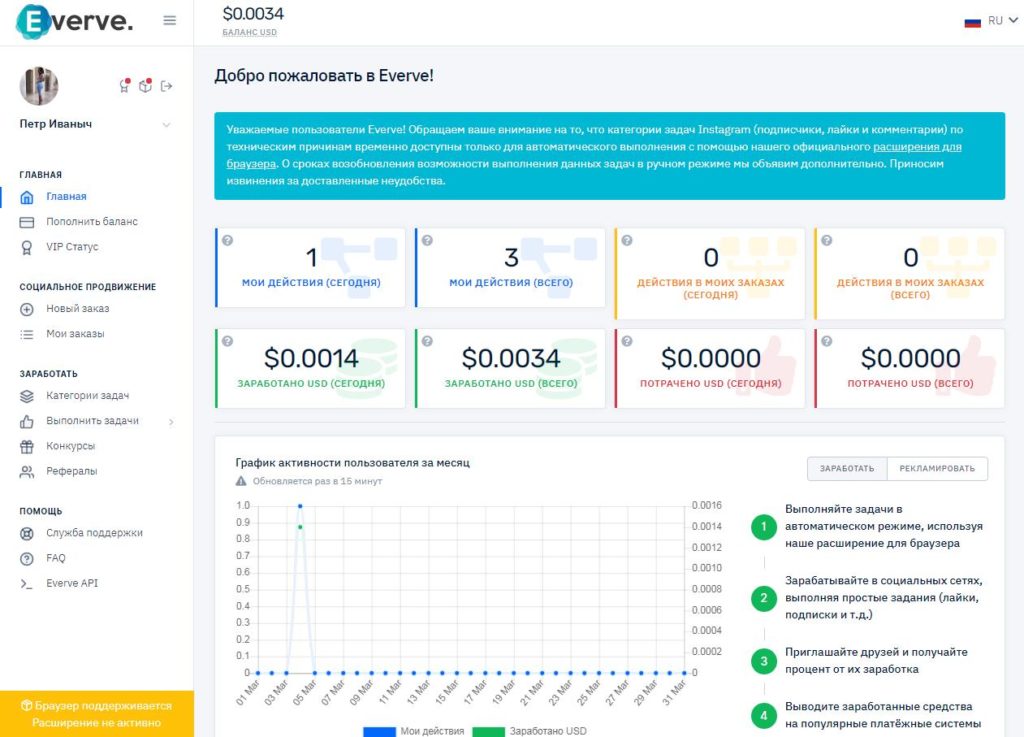Viewport: 1024px width, 737px height.
Task: Click the green step 1 circle
Action: (x=763, y=526)
